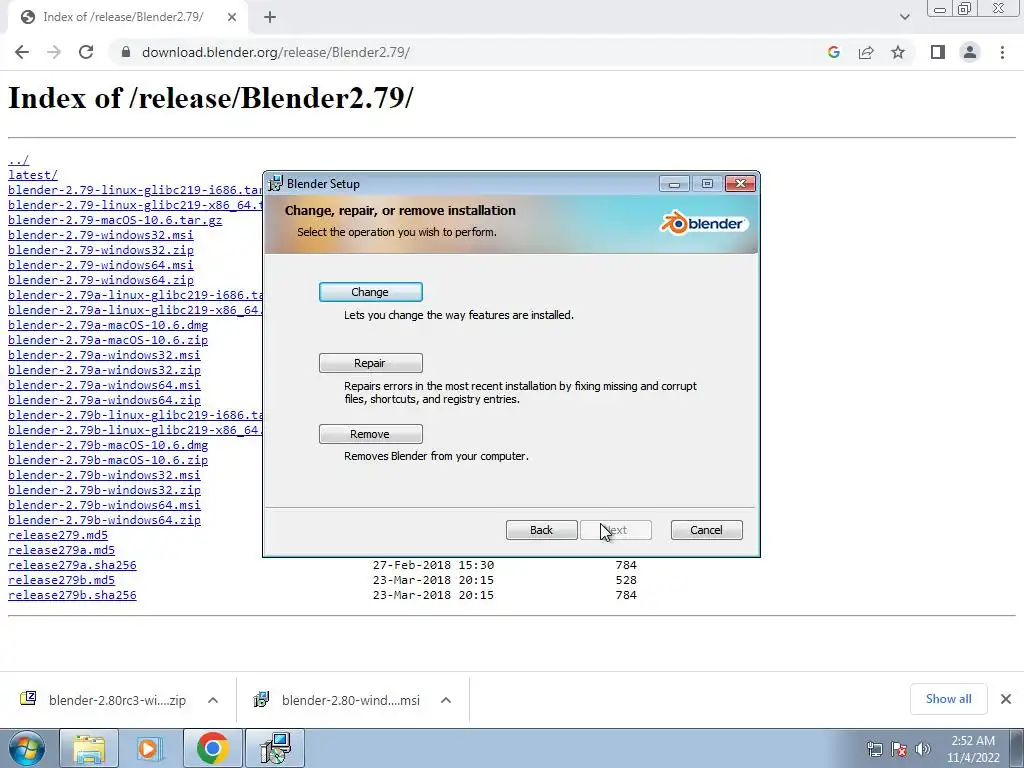Click Change in Blender Setup
The image size is (1024, 768).
coord(370,292)
